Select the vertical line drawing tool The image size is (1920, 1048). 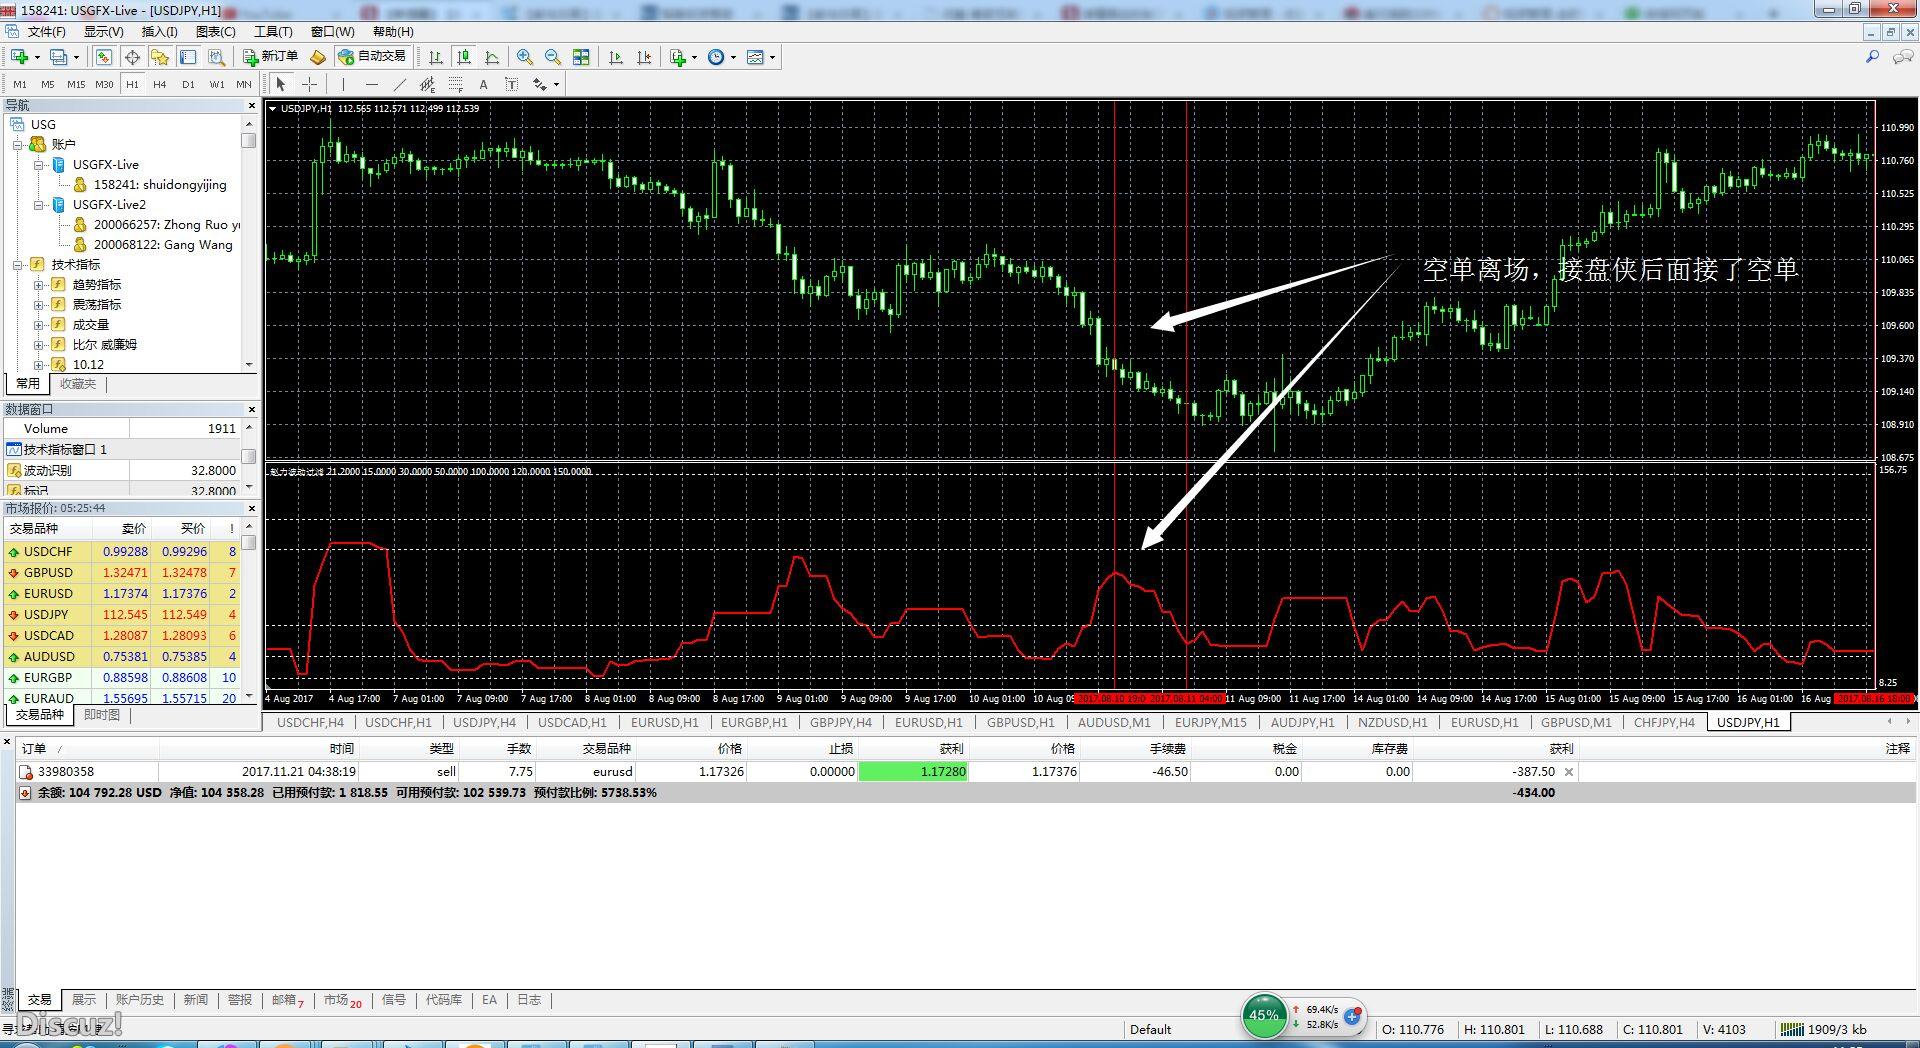(343, 84)
